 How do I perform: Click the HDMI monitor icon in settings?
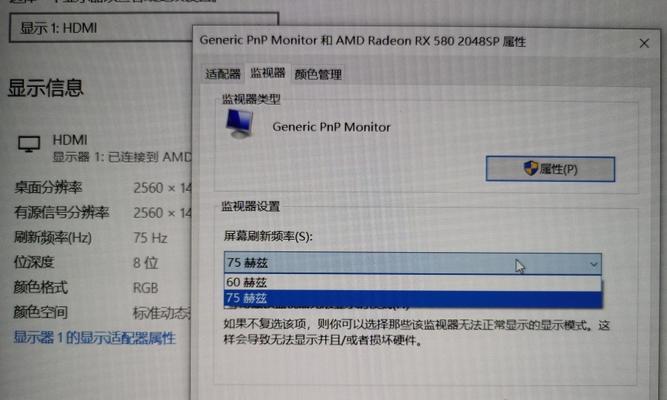pos(29,144)
